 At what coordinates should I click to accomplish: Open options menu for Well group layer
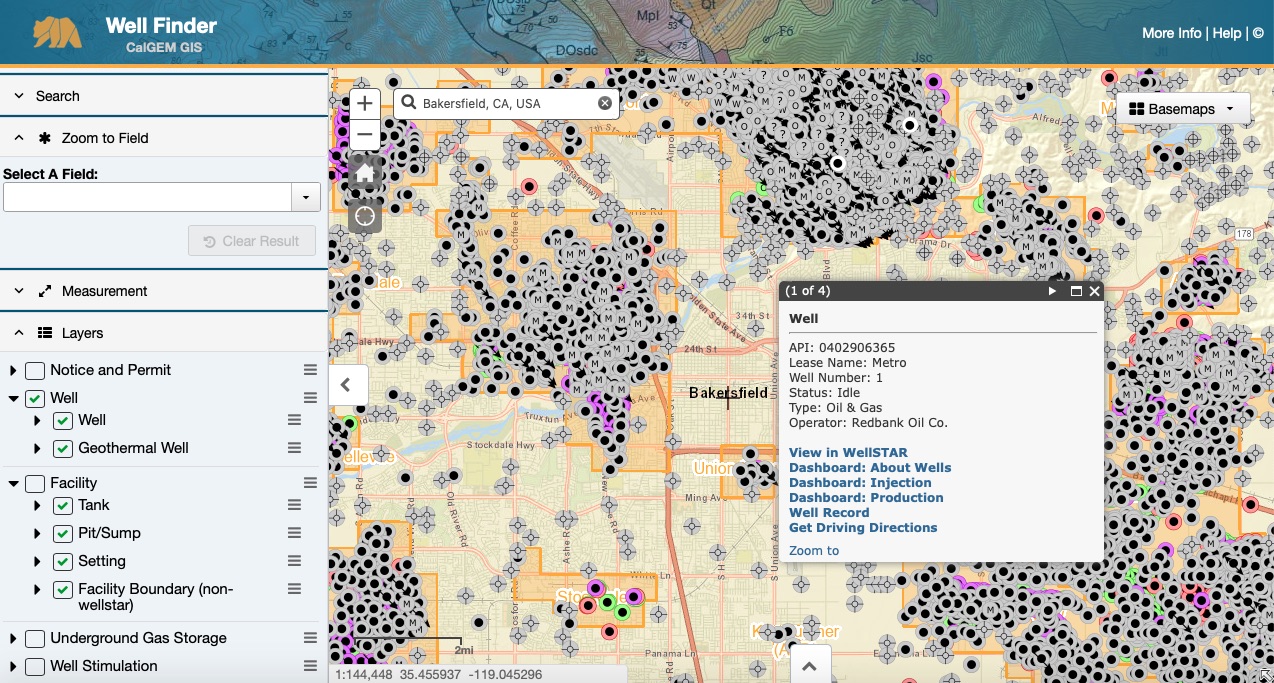[x=310, y=398]
